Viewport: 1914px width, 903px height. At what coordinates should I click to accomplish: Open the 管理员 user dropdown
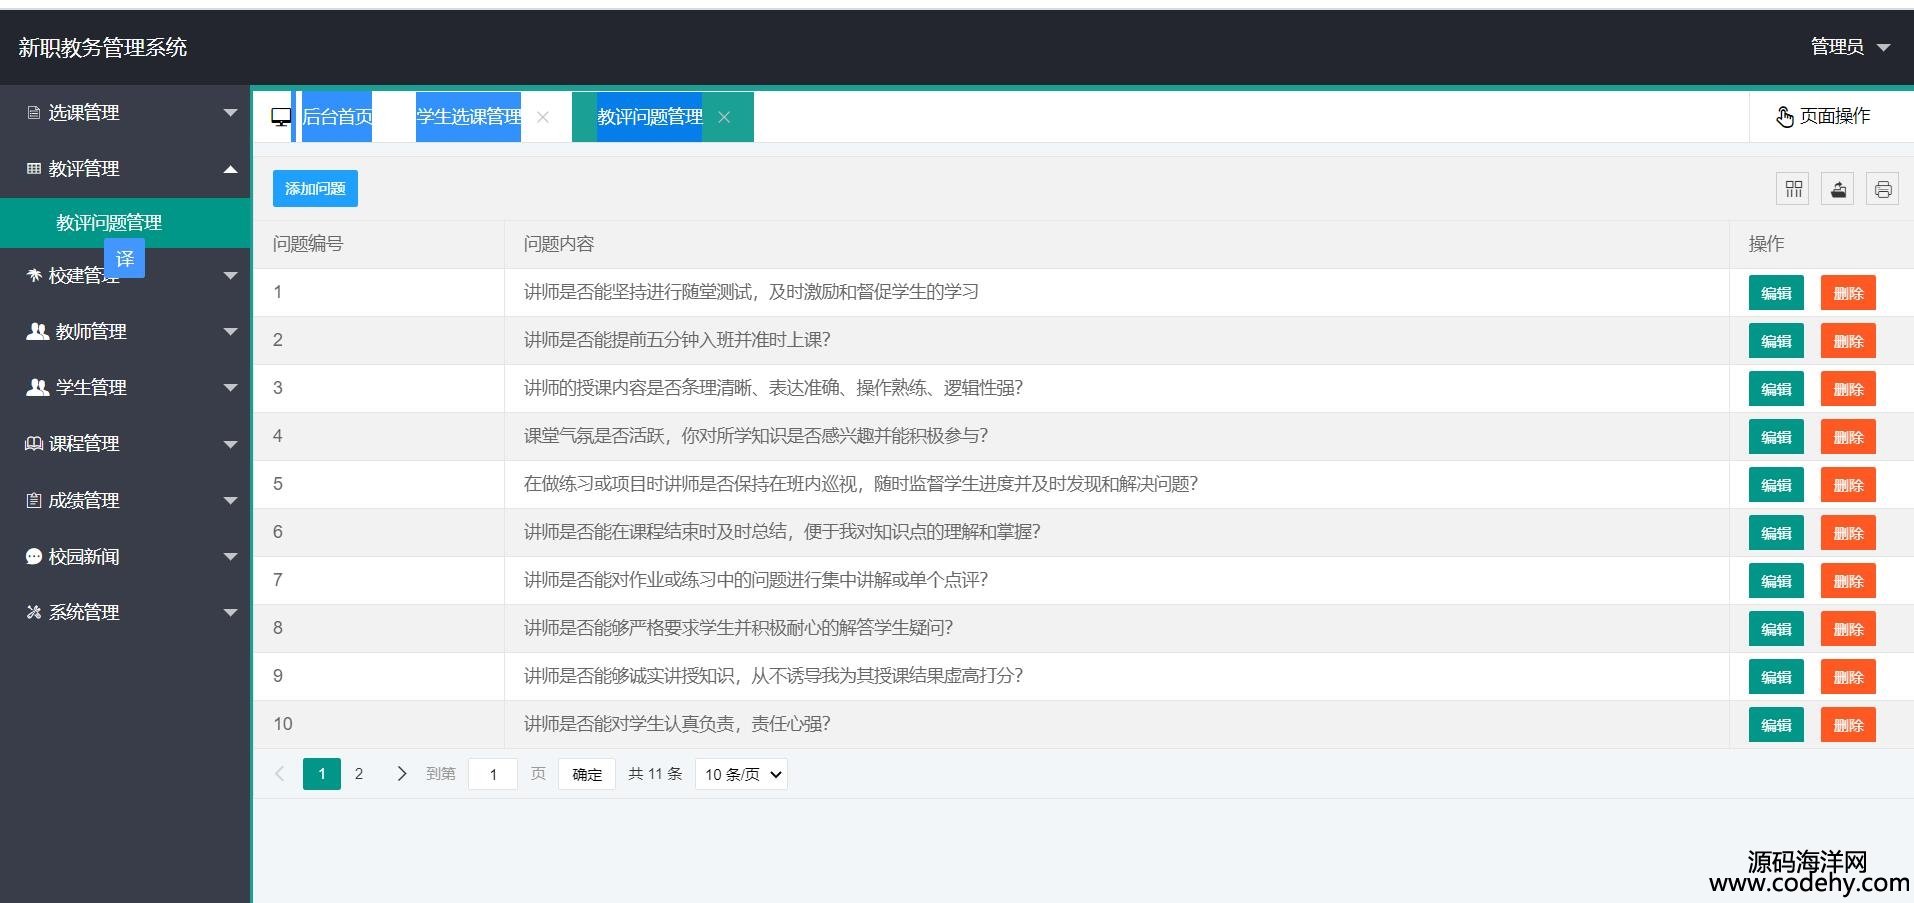pos(1850,47)
